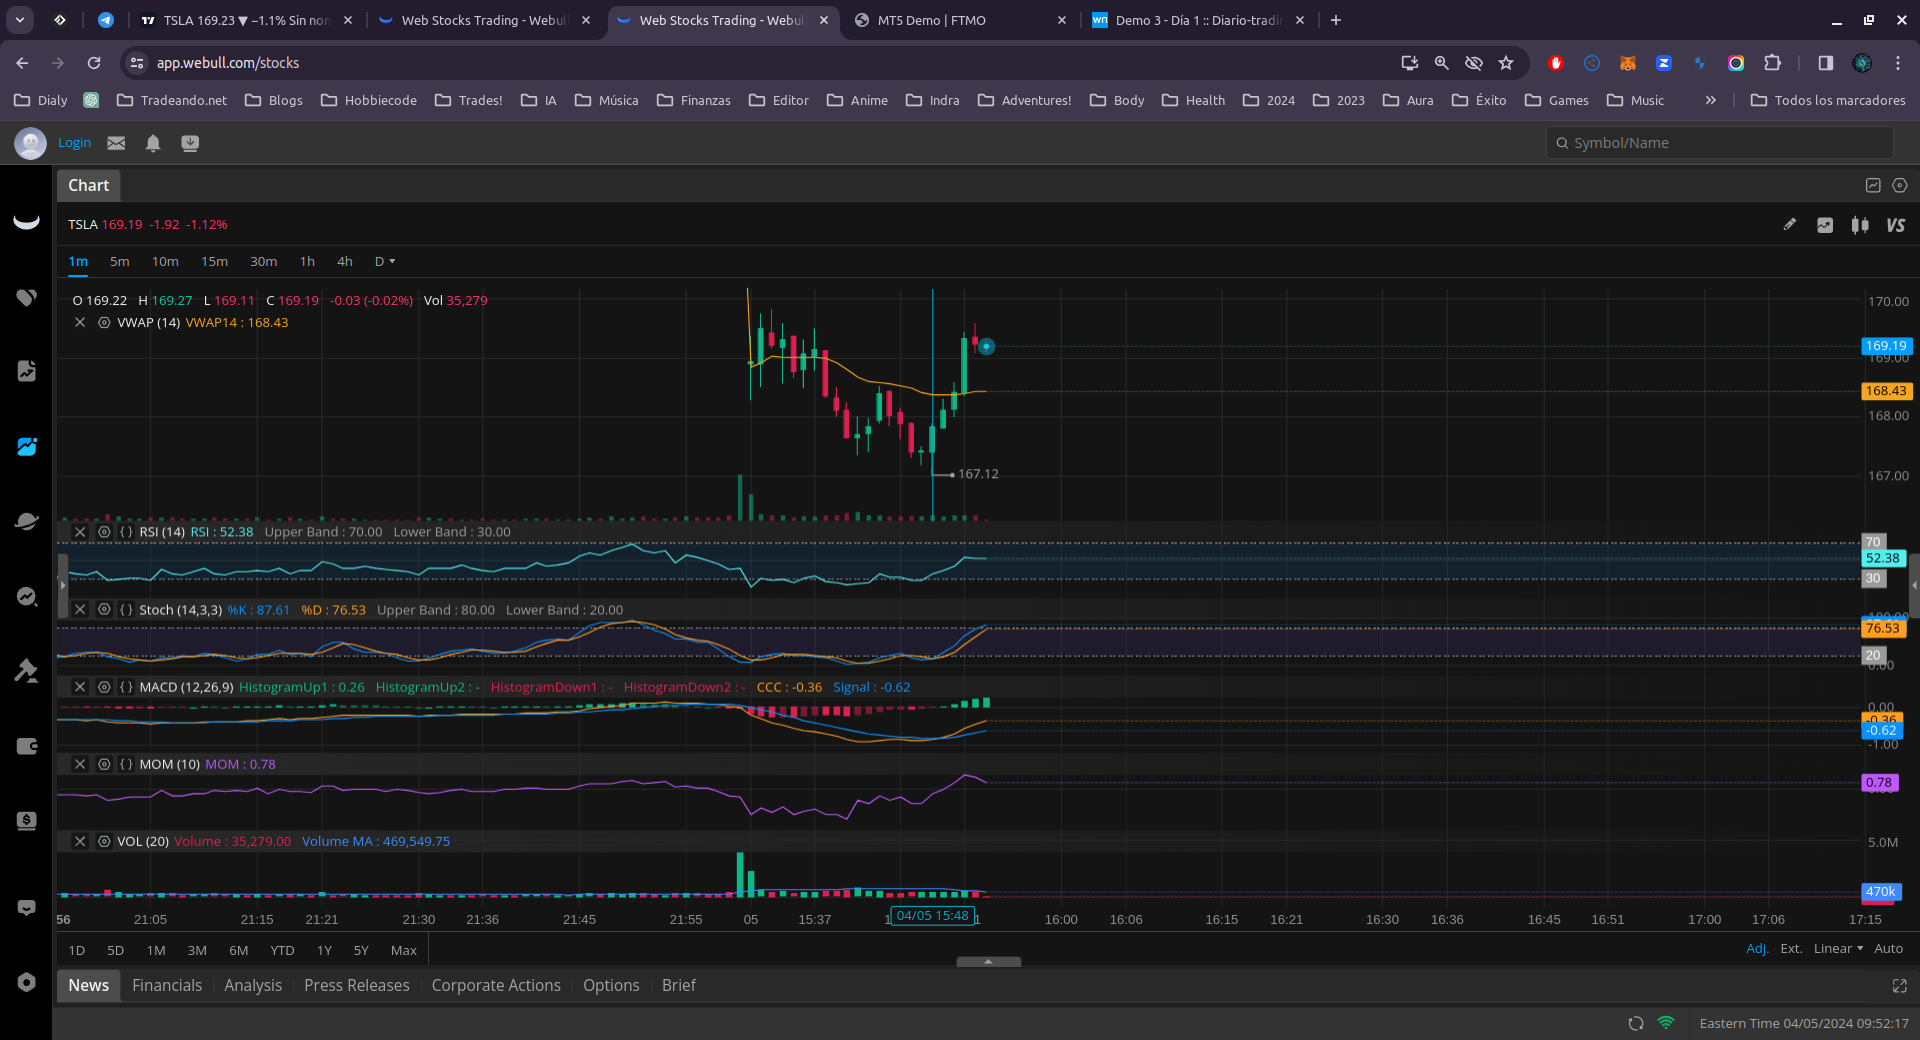
Task: Select the 5m timeframe tab
Action: [119, 262]
